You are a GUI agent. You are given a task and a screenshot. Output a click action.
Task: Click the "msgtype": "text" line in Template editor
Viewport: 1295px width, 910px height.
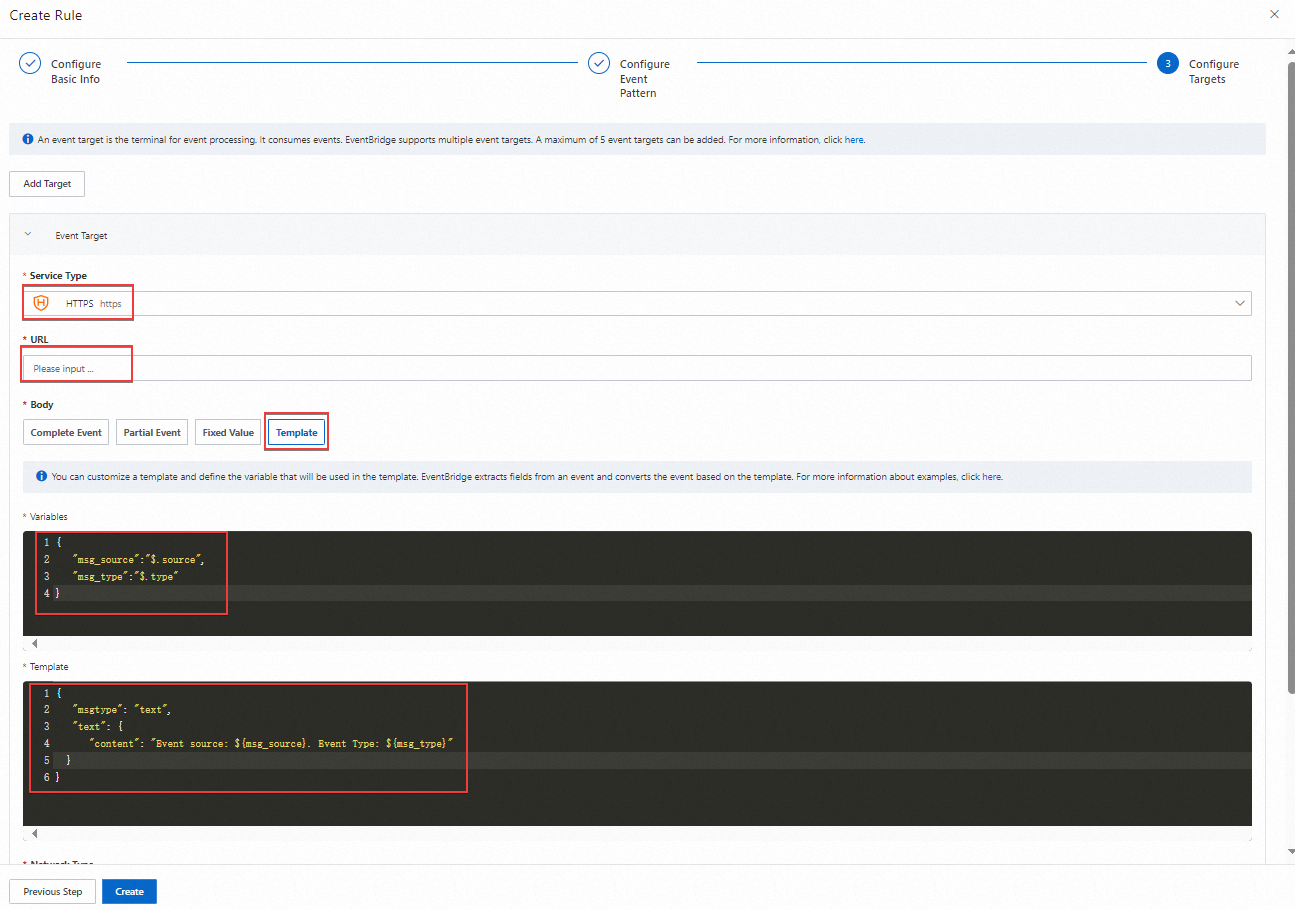[x=122, y=710]
